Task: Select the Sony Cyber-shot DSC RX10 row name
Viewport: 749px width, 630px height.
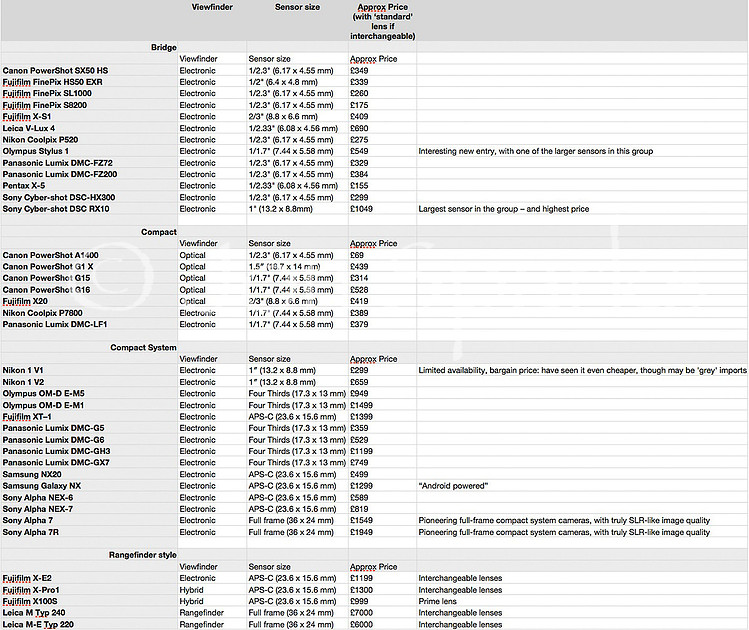Action: (x=60, y=209)
